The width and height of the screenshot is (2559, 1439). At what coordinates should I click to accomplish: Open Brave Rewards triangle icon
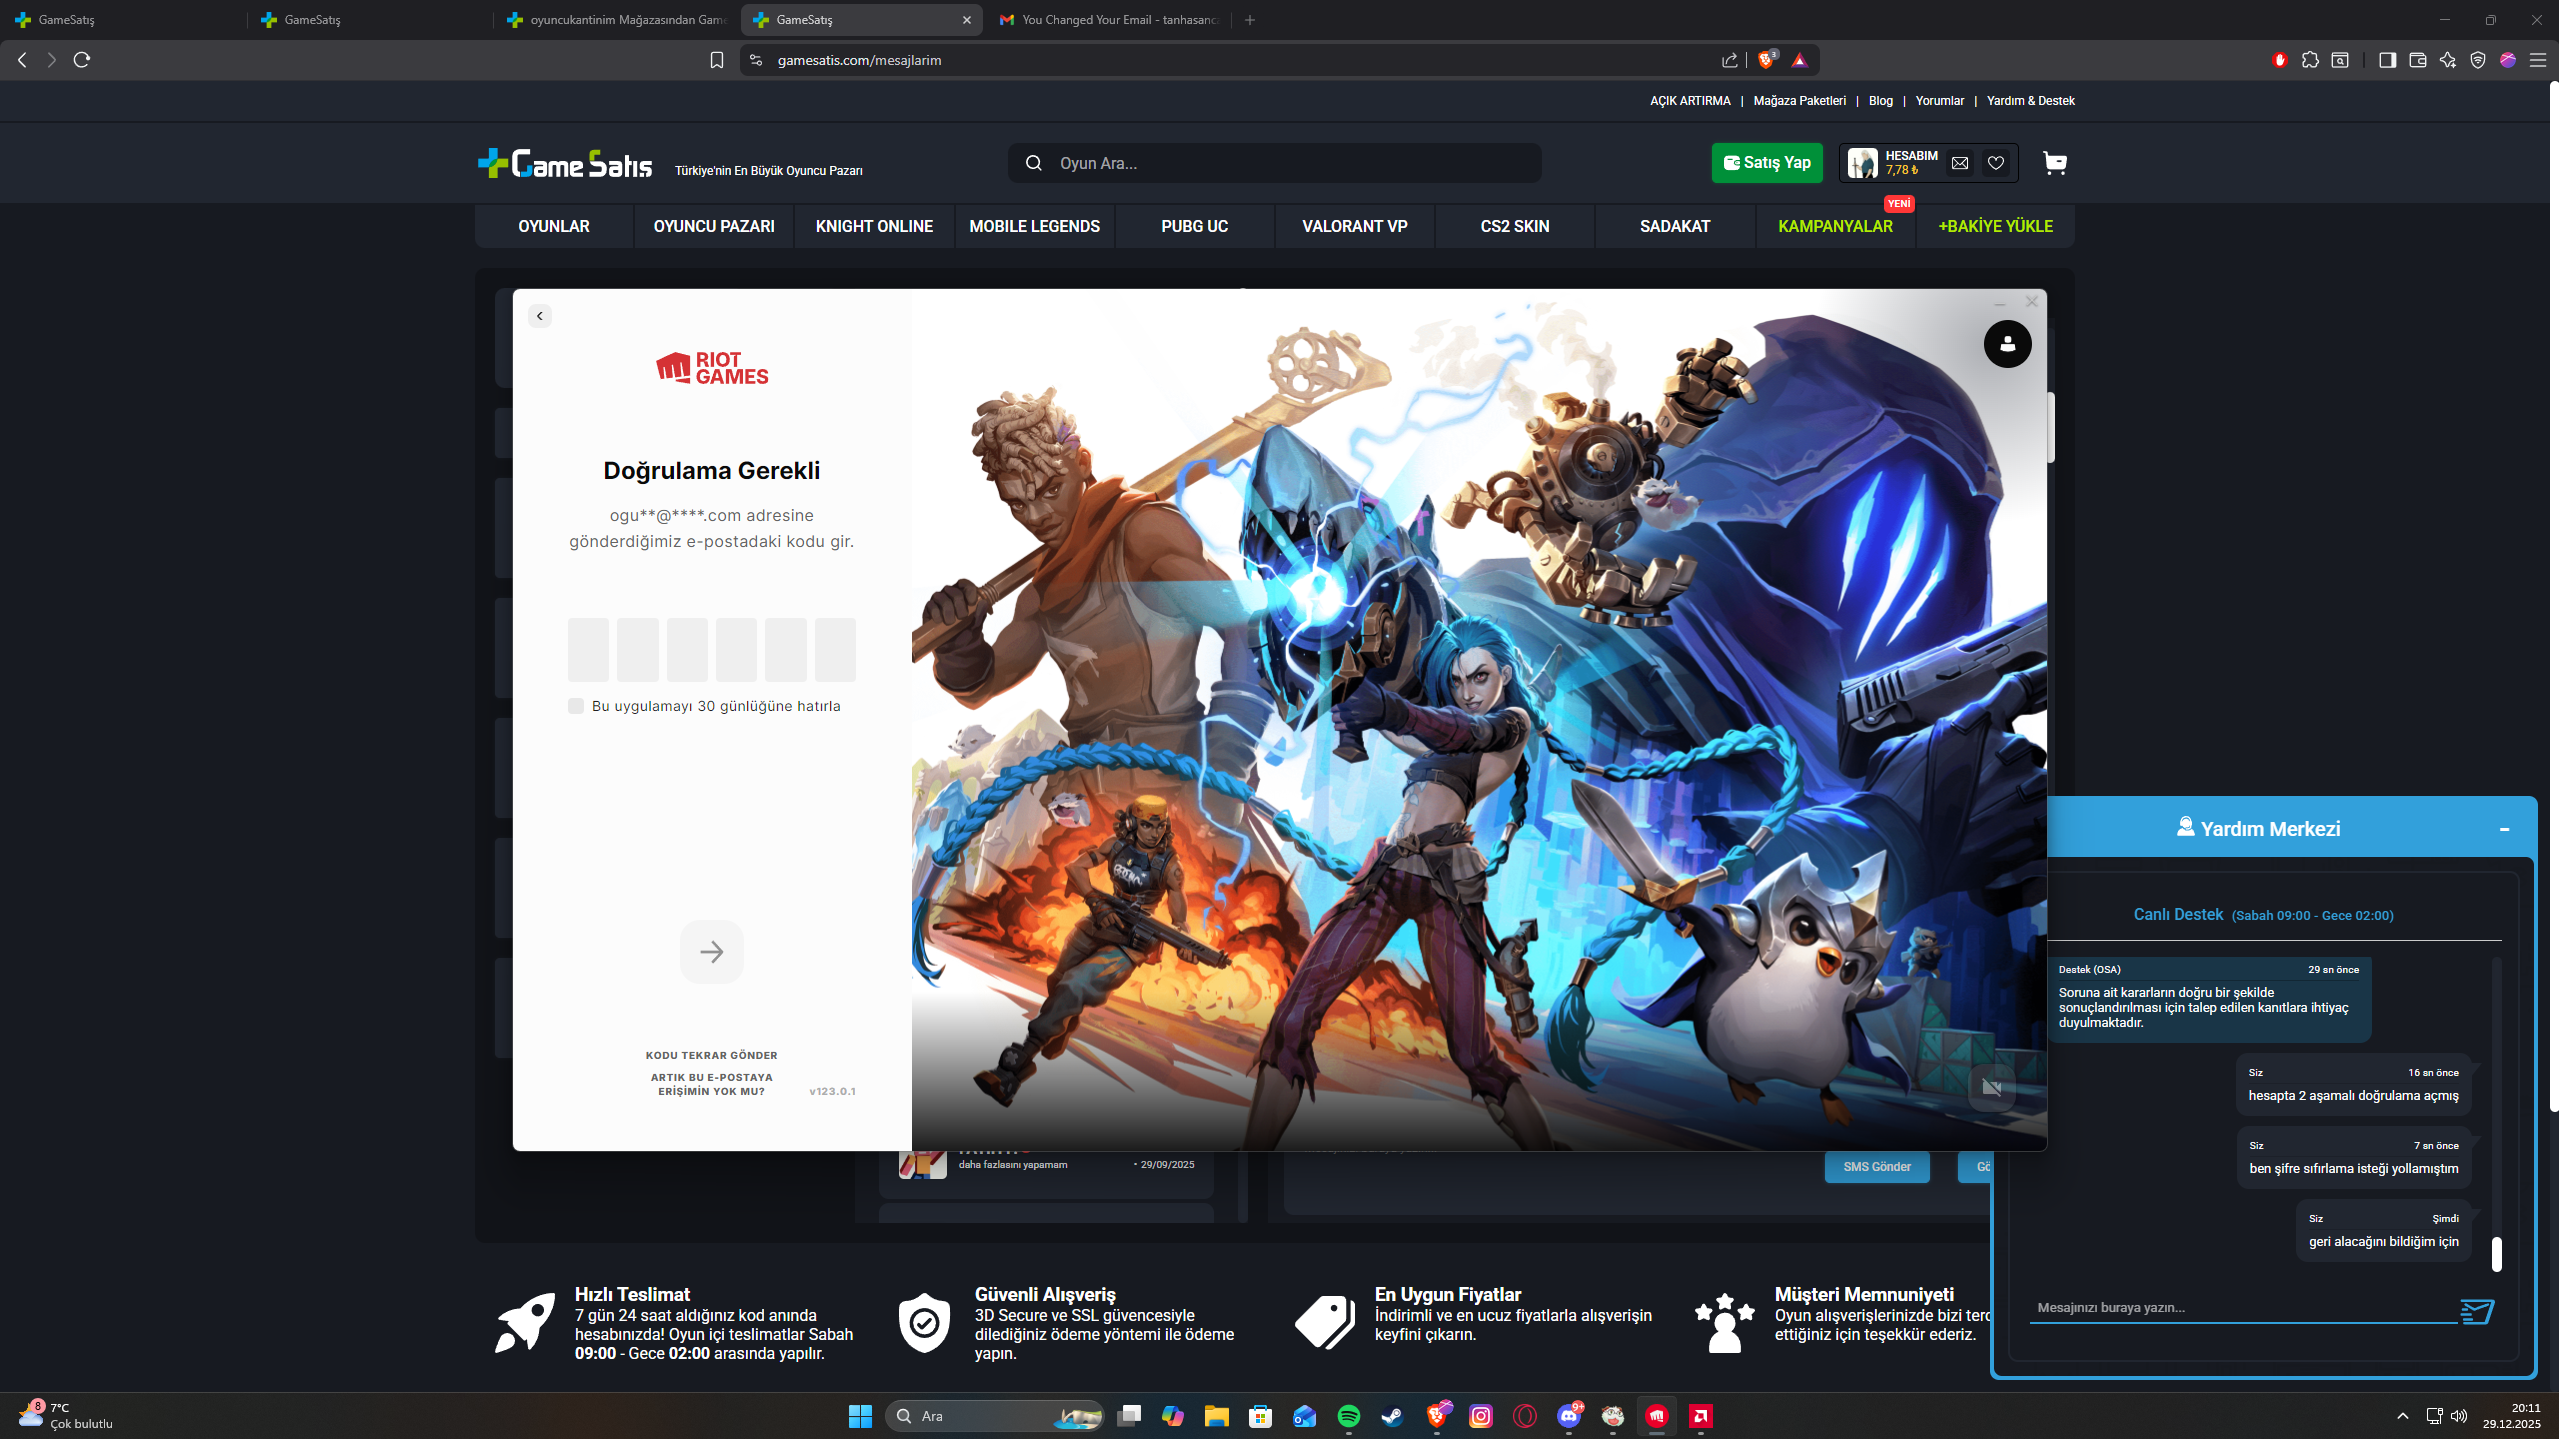[x=1799, y=60]
